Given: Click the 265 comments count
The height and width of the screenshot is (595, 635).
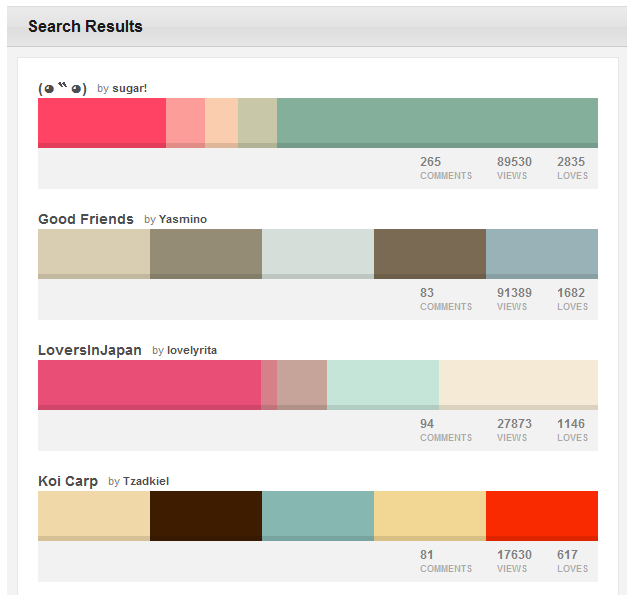Looking at the screenshot, I should coord(430,162).
